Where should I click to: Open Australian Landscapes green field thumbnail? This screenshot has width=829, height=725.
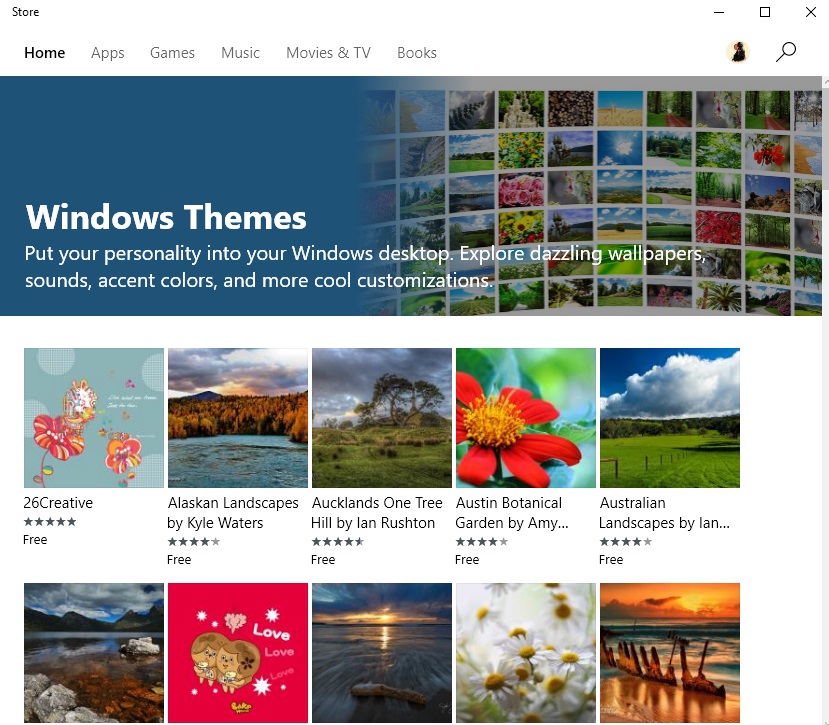click(669, 418)
